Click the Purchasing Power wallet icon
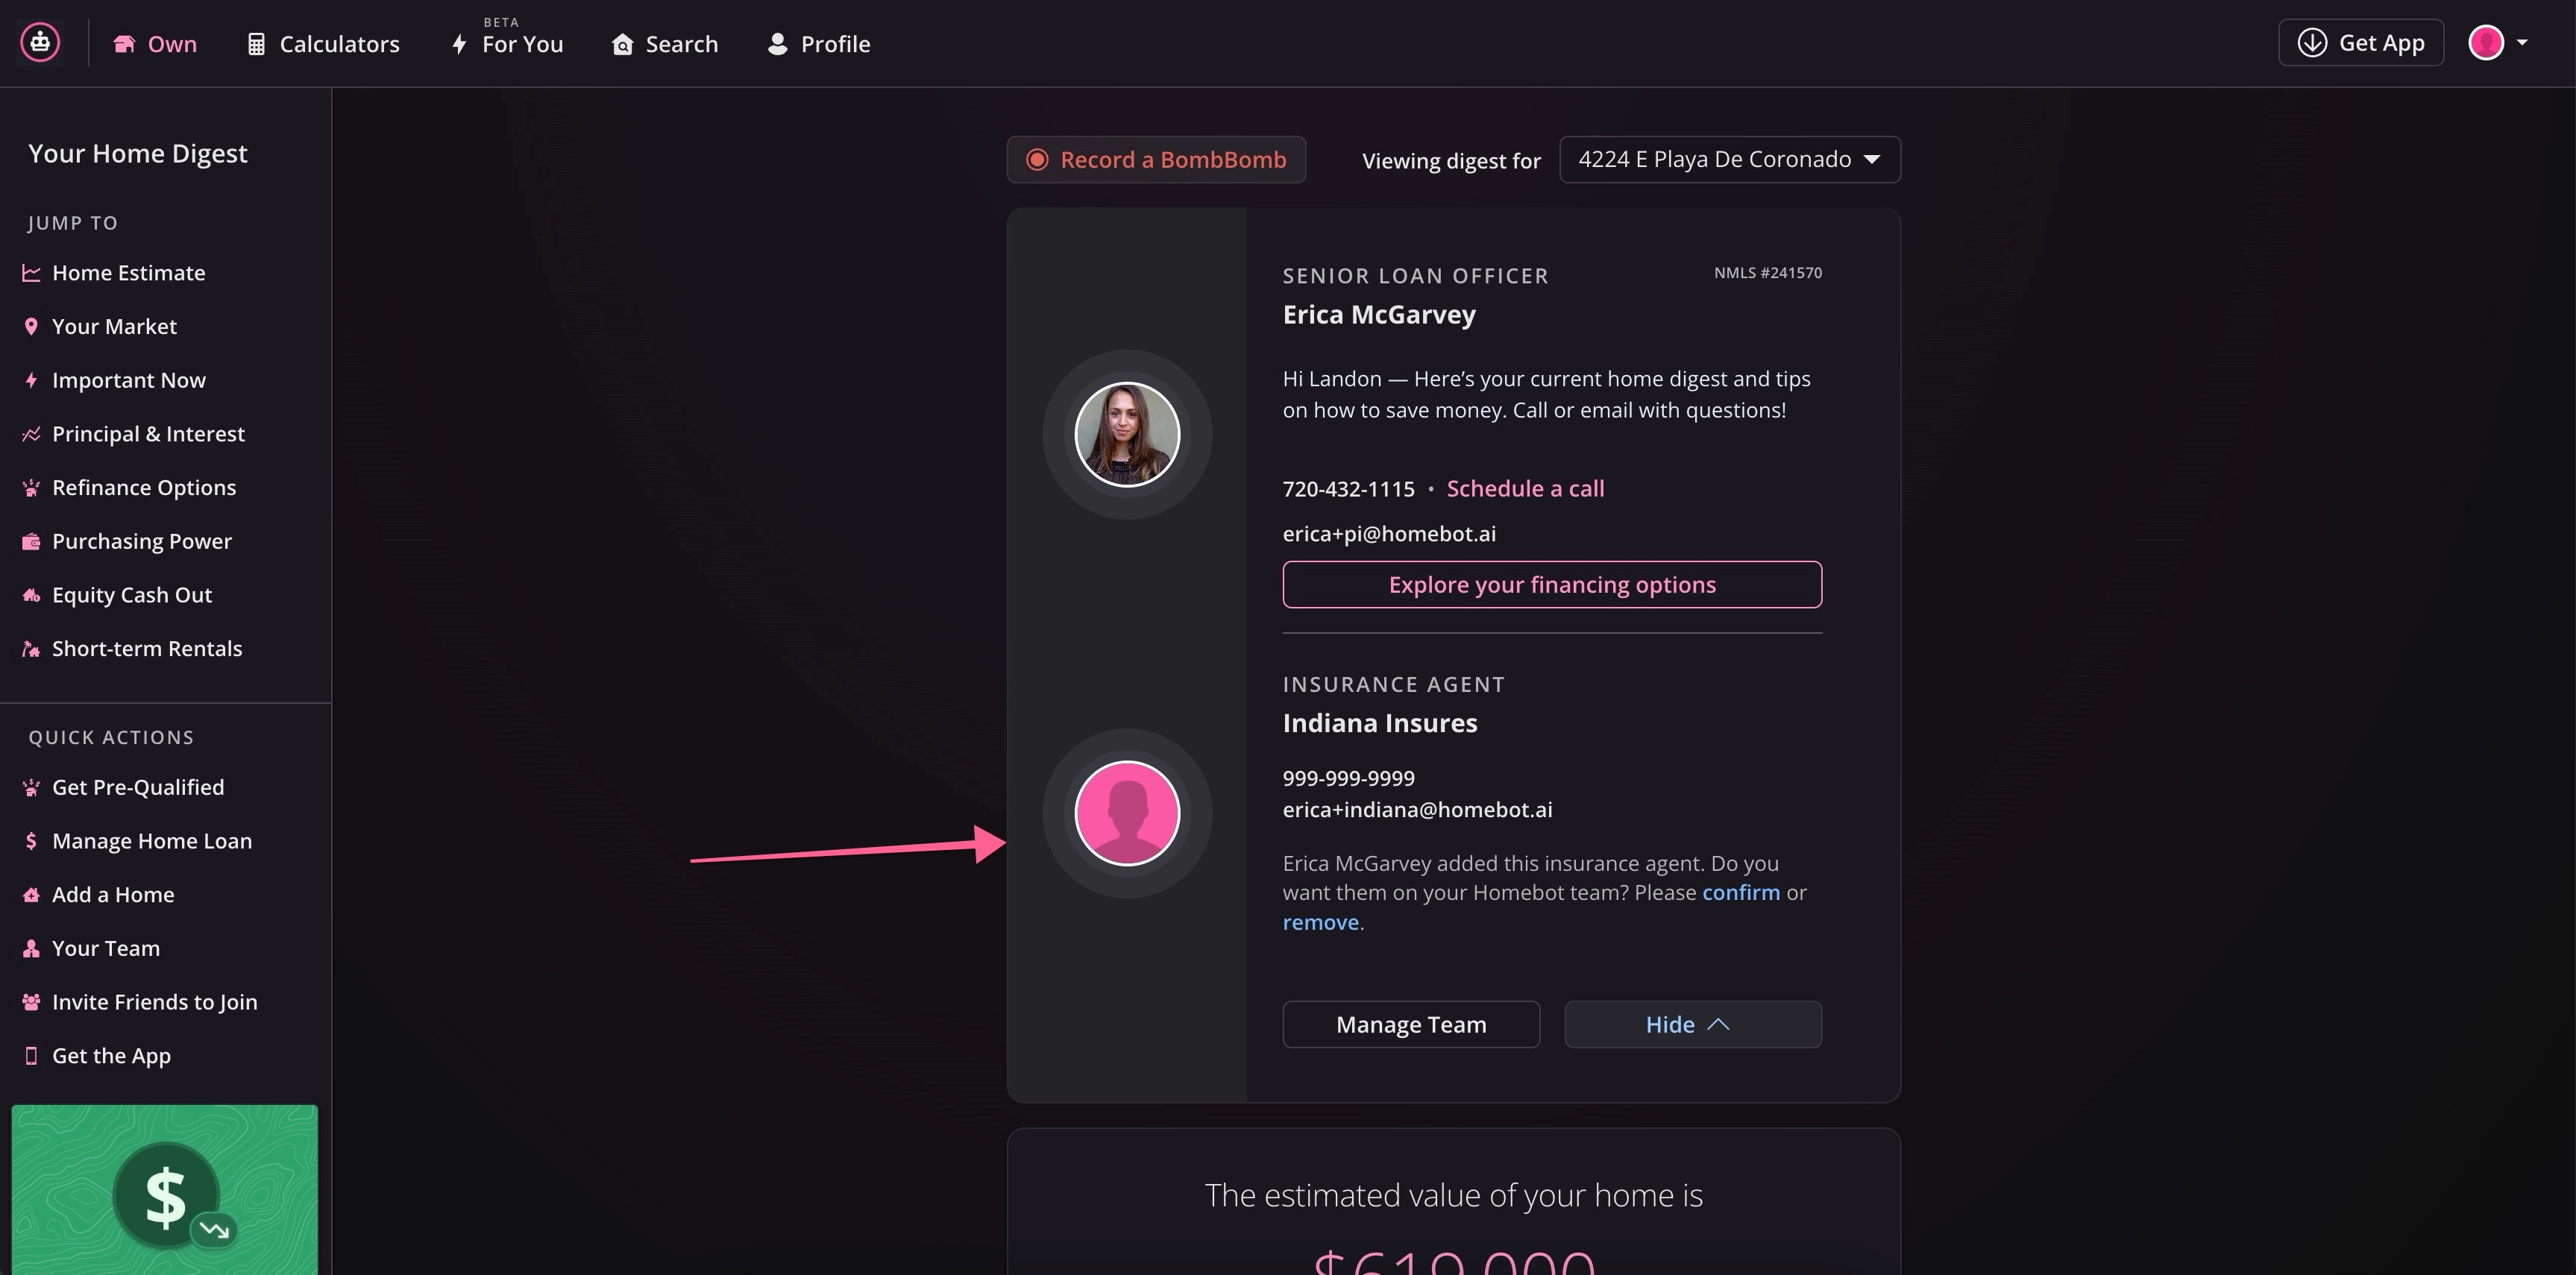Image resolution: width=2576 pixels, height=1275 pixels. click(x=31, y=541)
